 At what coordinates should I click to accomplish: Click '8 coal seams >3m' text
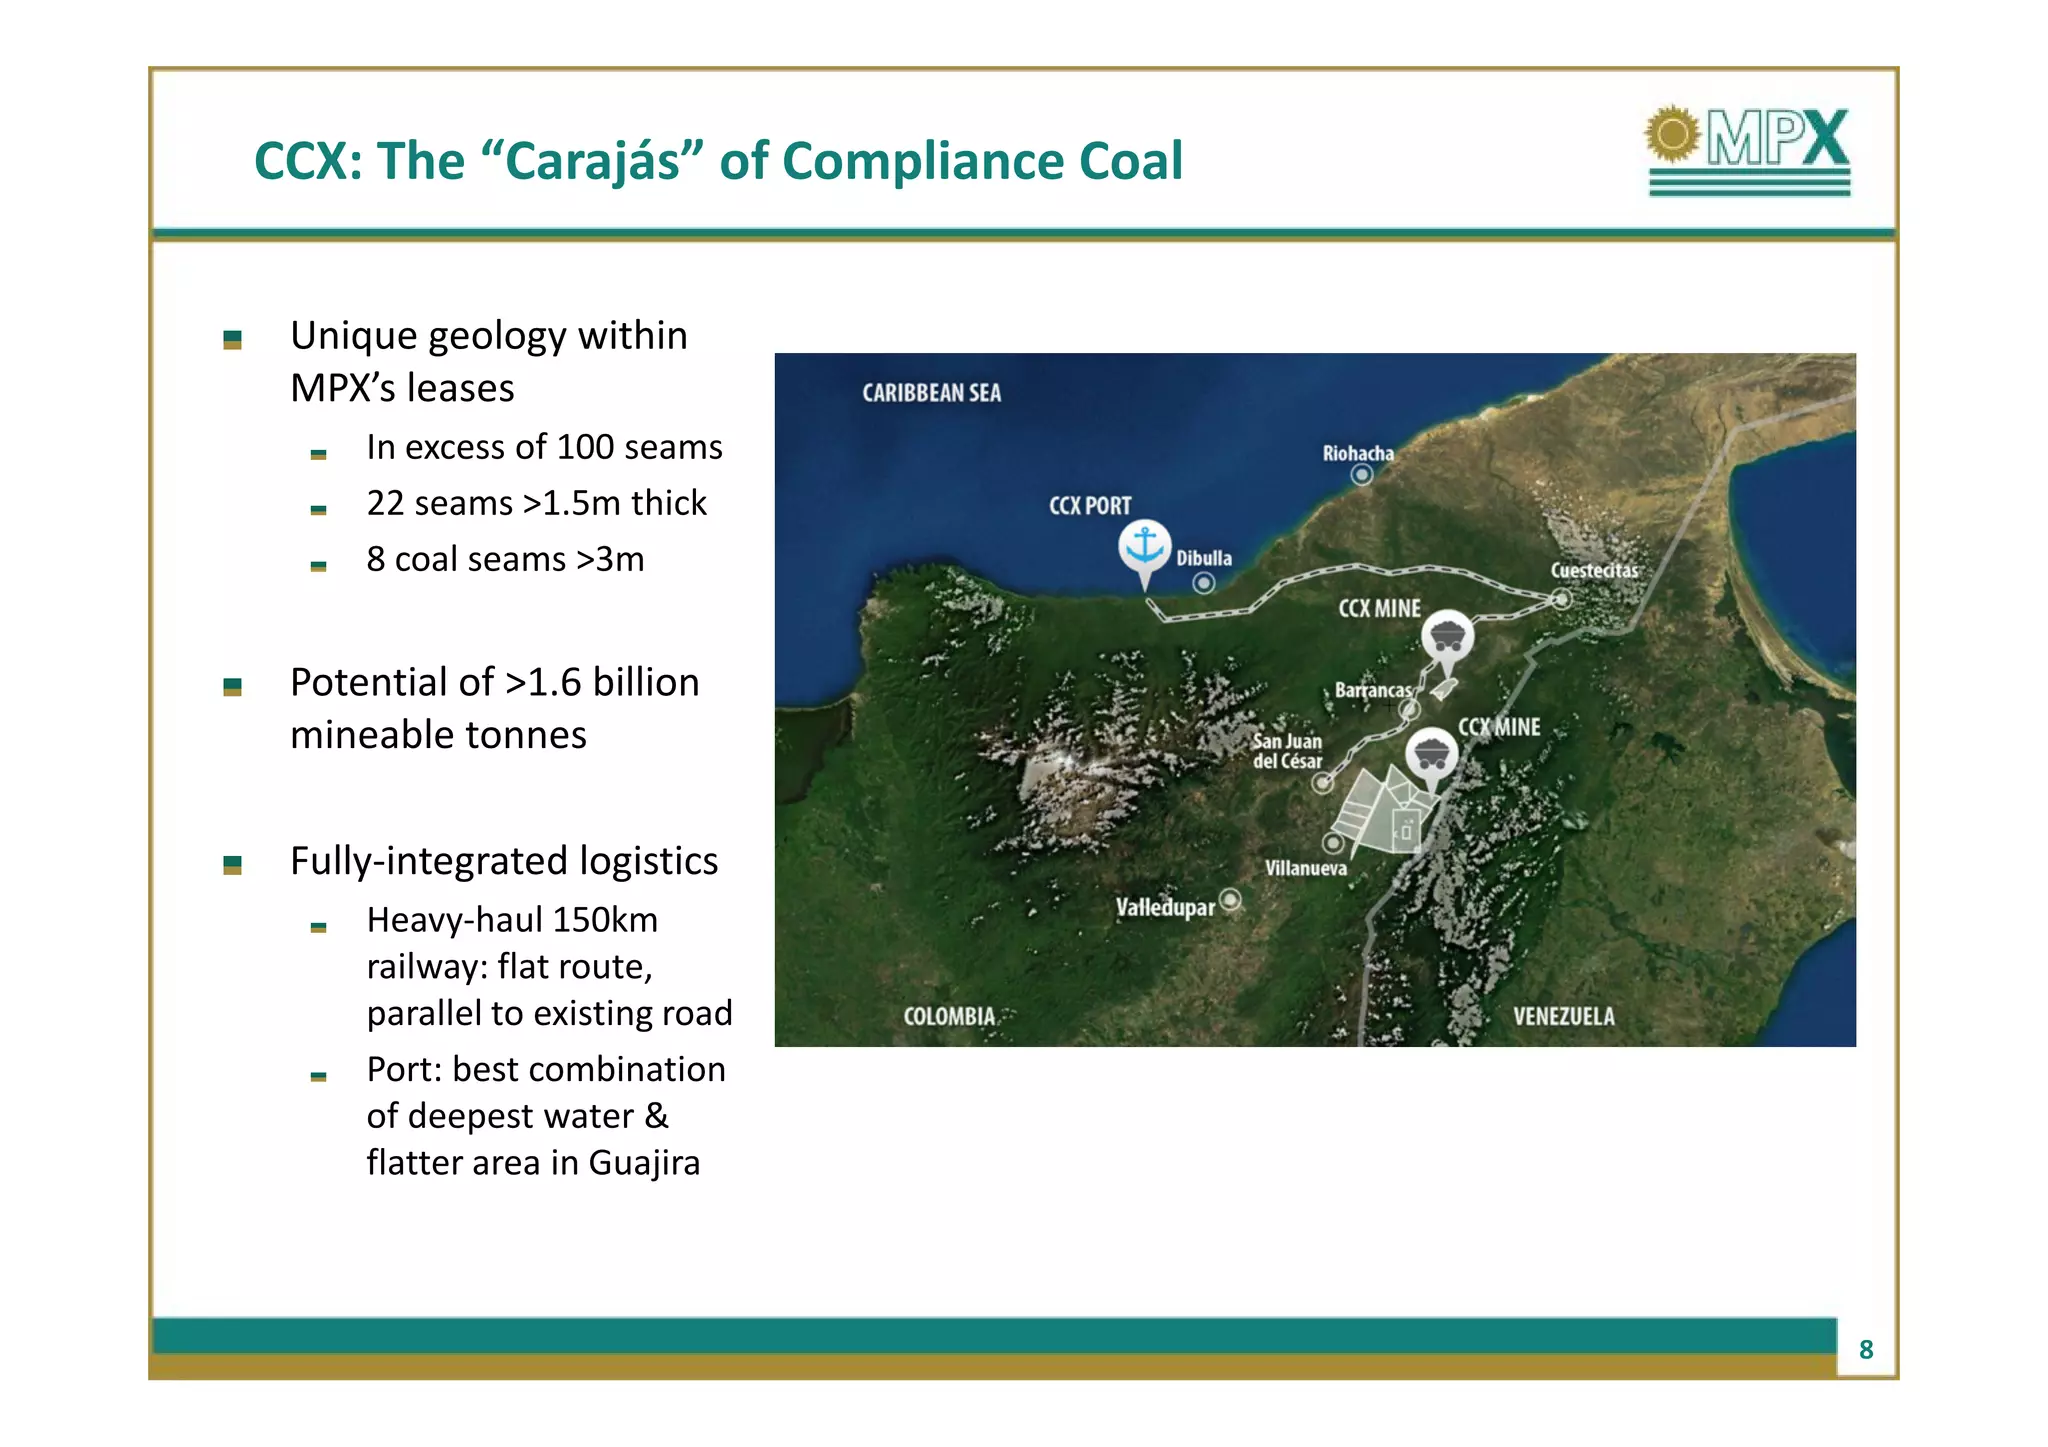click(x=505, y=559)
